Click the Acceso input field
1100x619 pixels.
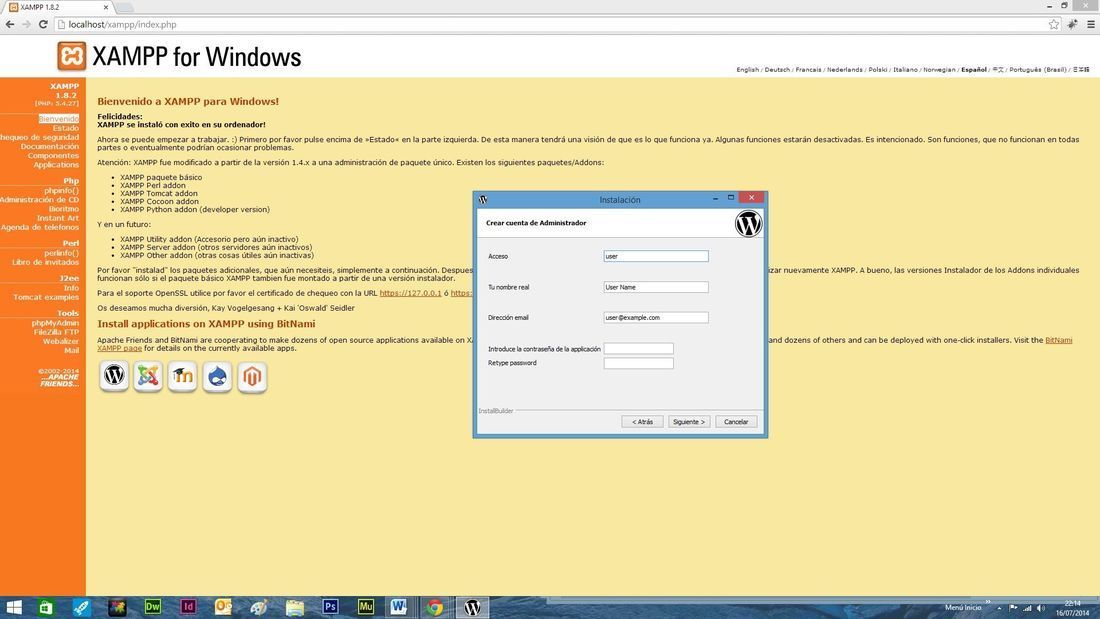pyautogui.click(x=656, y=256)
